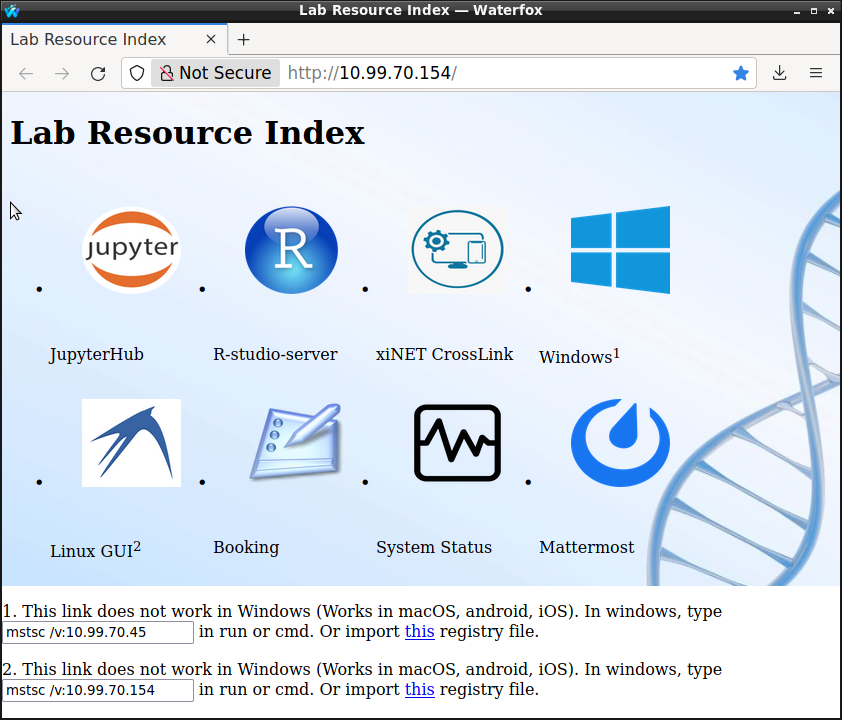Open a new tab with plus button
The height and width of the screenshot is (720, 842).
244,40
